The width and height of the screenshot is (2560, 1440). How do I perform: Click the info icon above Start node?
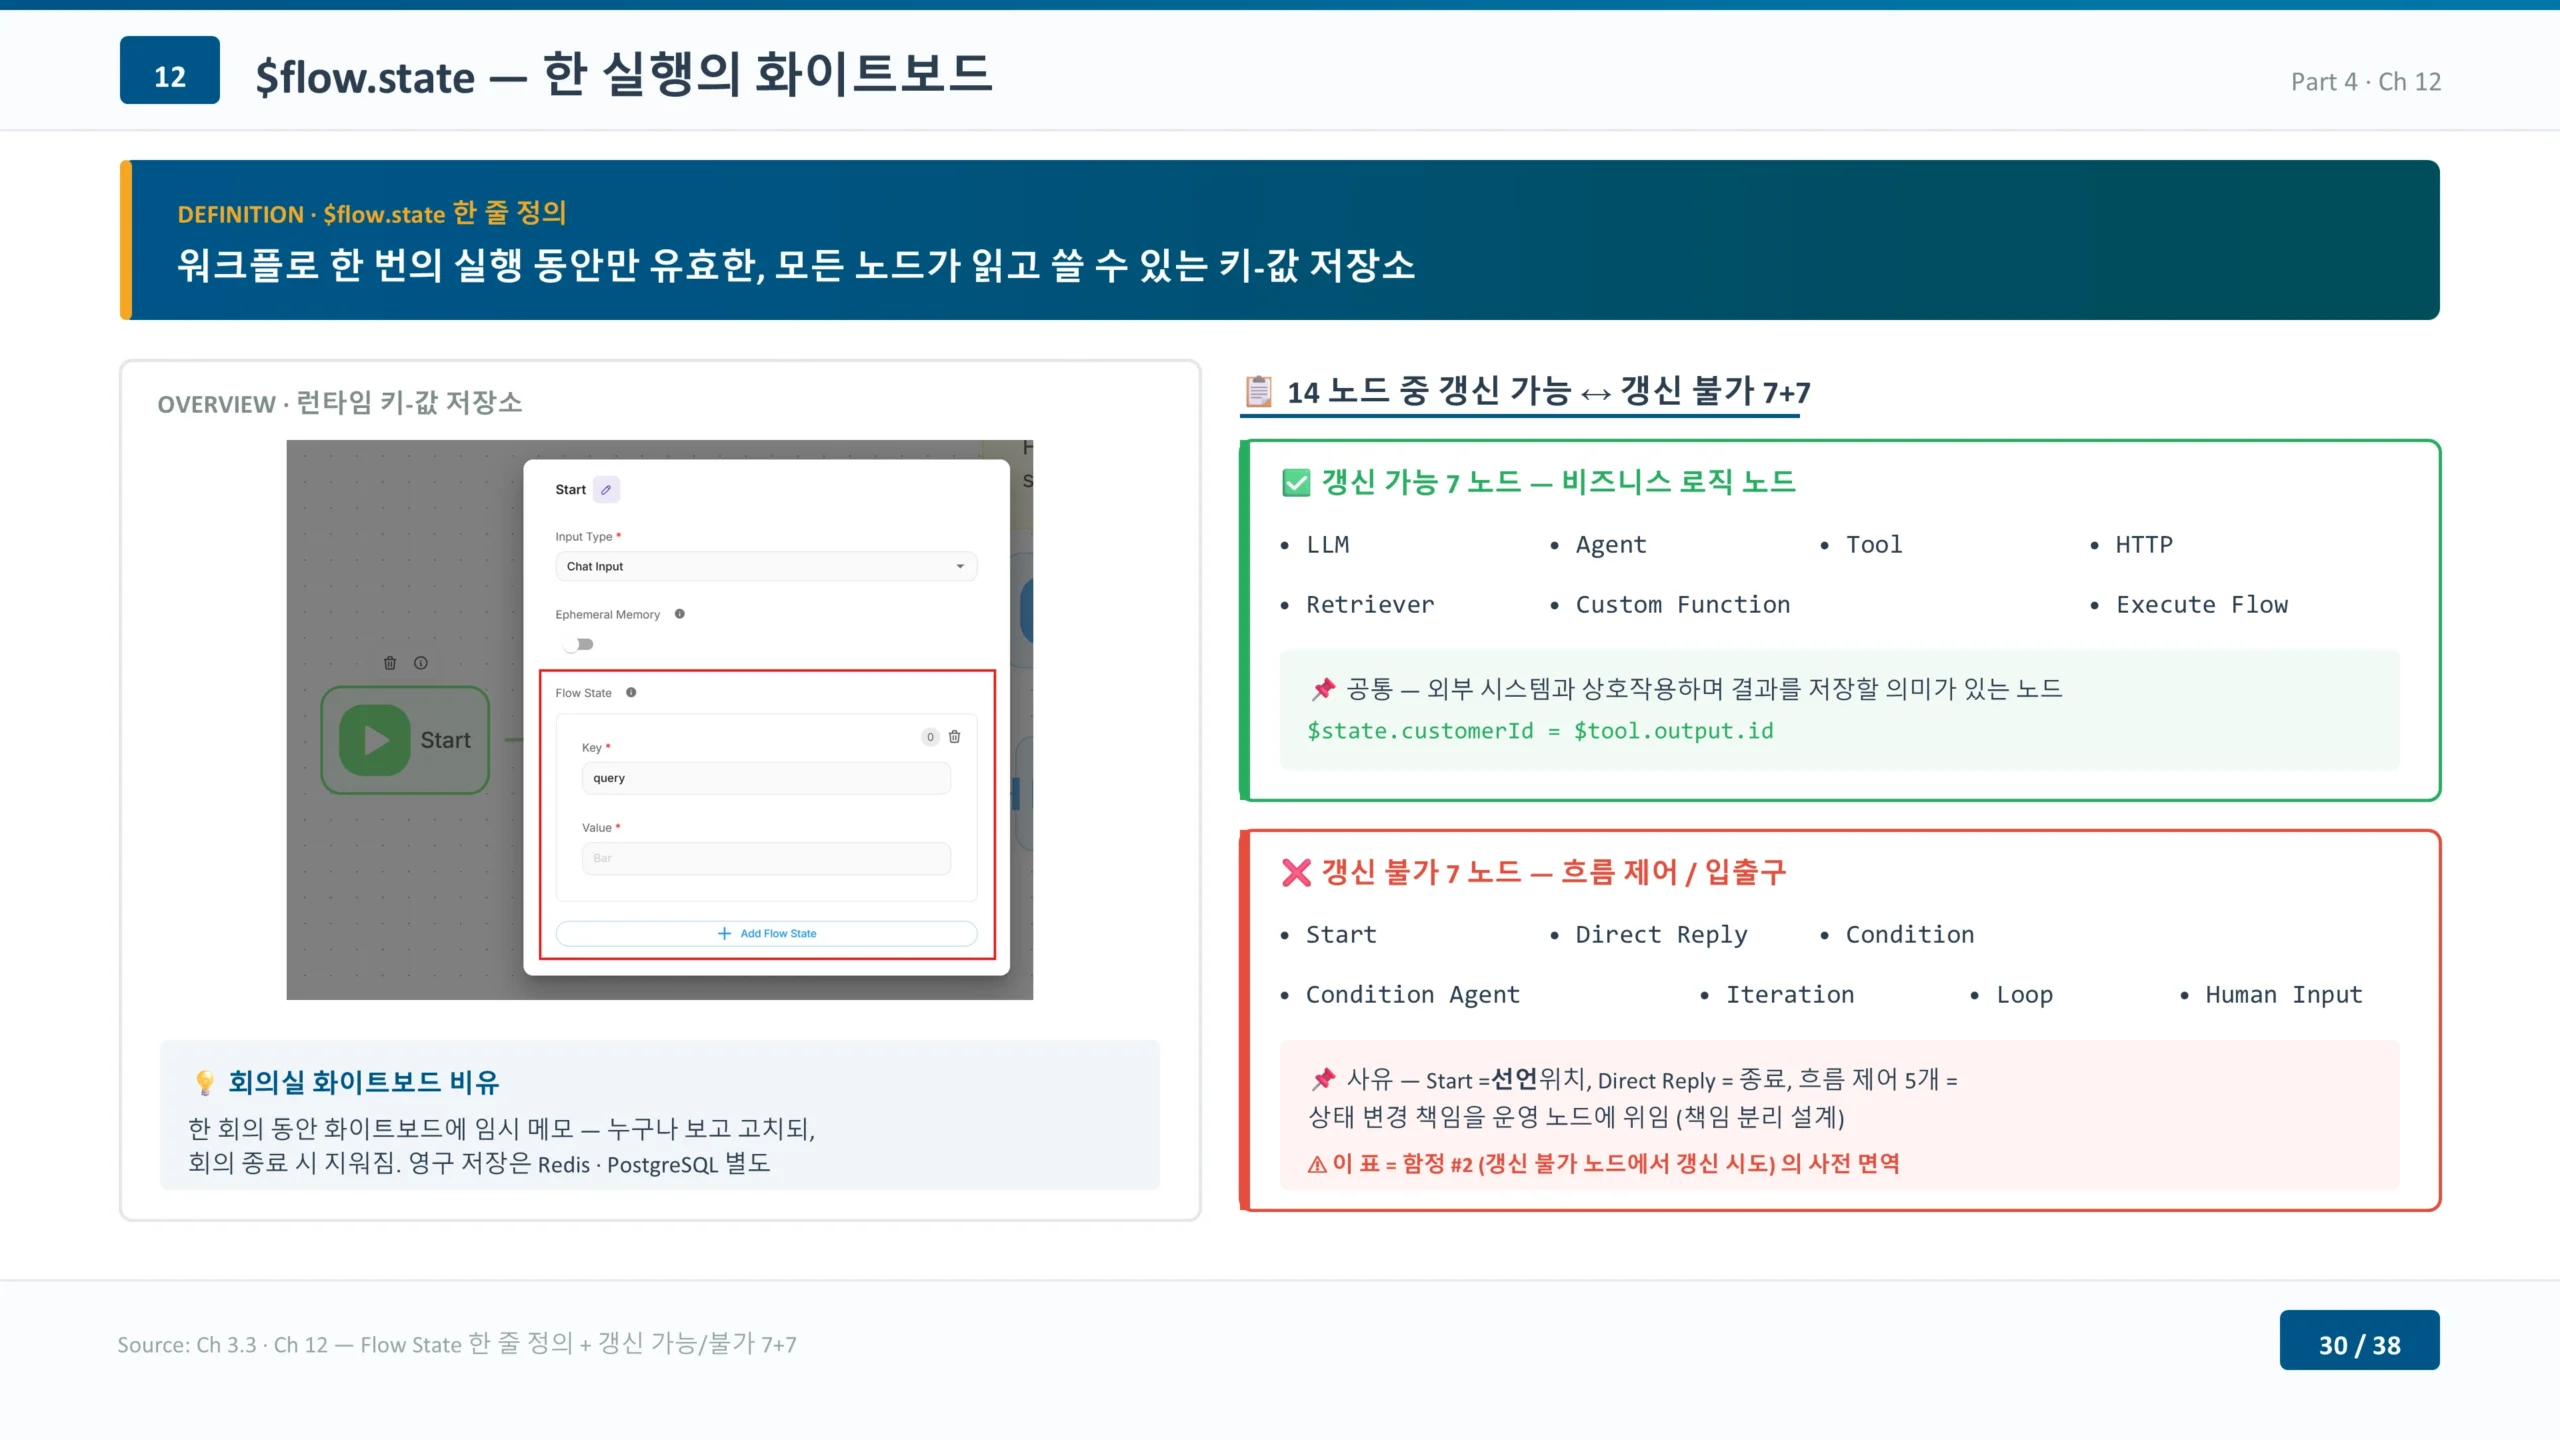pos(421,663)
